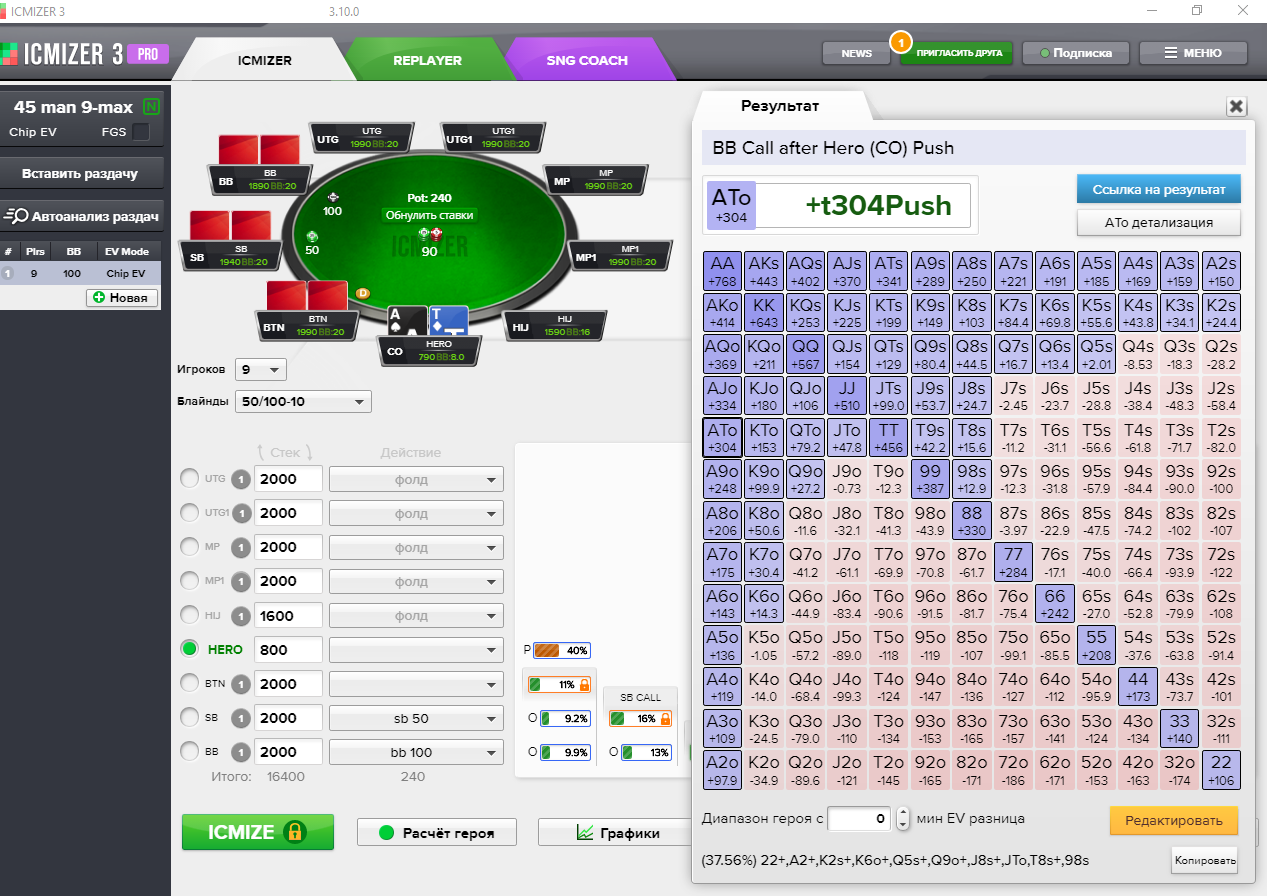The width and height of the screenshot is (1267, 896).
Task: Select the MP radio button
Action: 189,547
